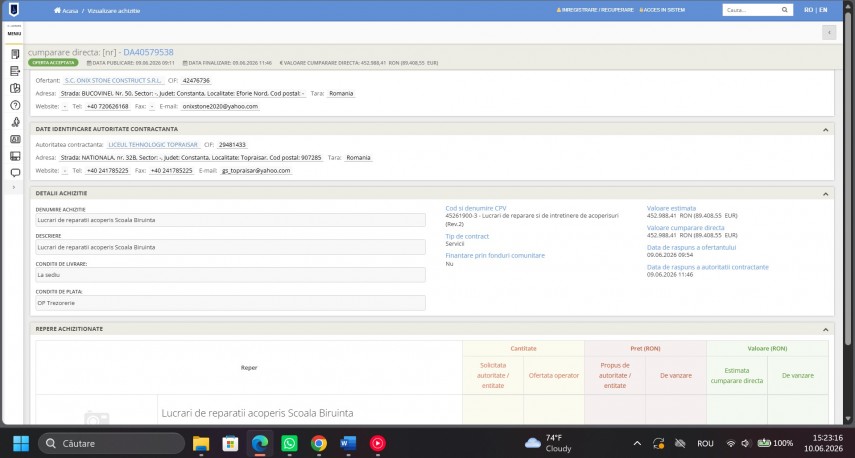Image resolution: width=855 pixels, height=458 pixels.
Task: Open the Windows Start menu
Action: click(21, 443)
